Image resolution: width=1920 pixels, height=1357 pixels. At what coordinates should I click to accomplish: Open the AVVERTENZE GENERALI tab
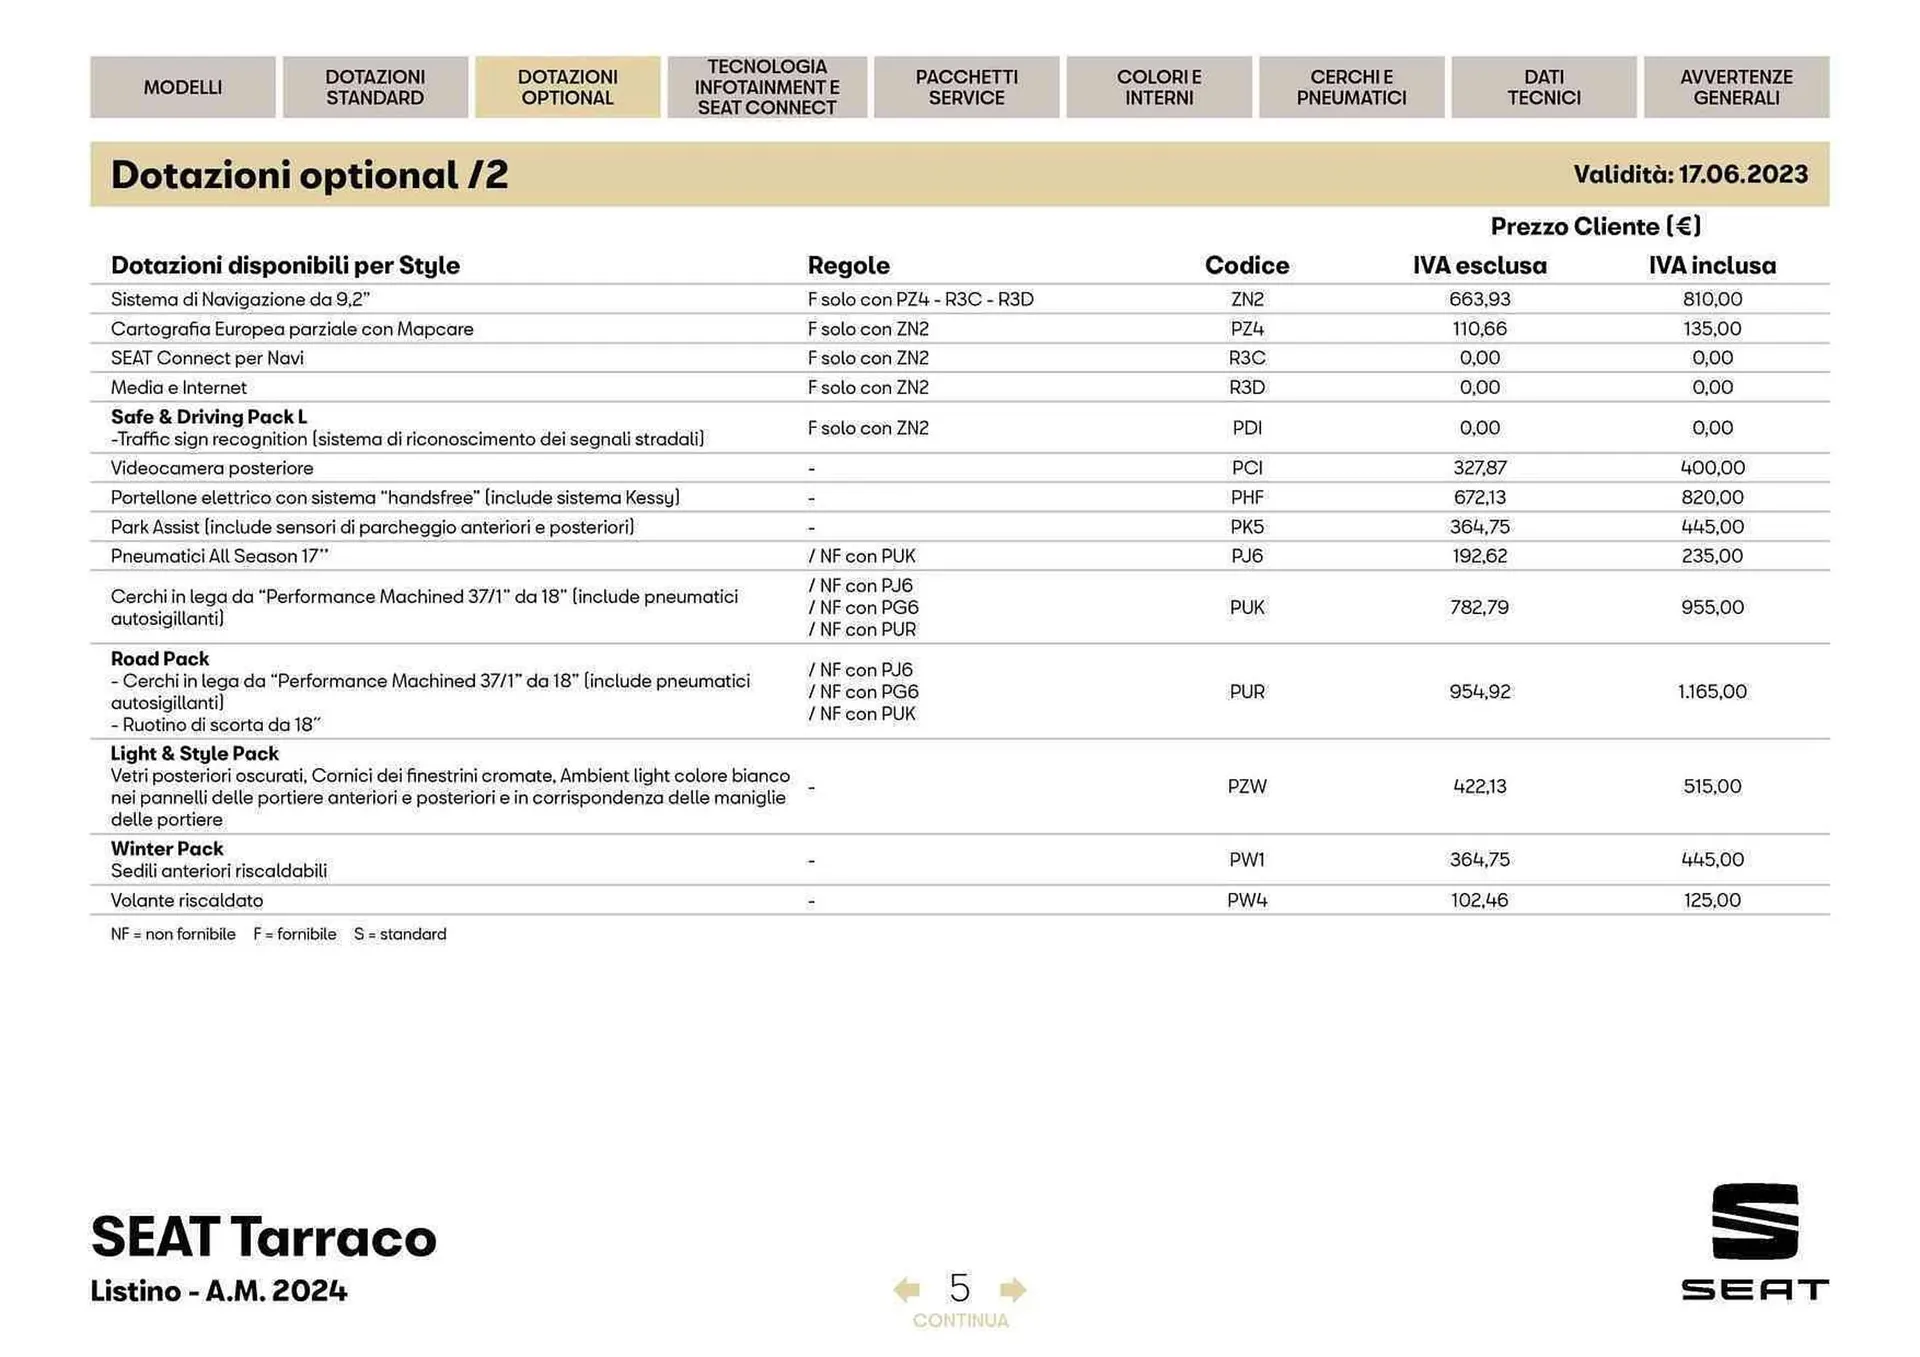(1737, 87)
